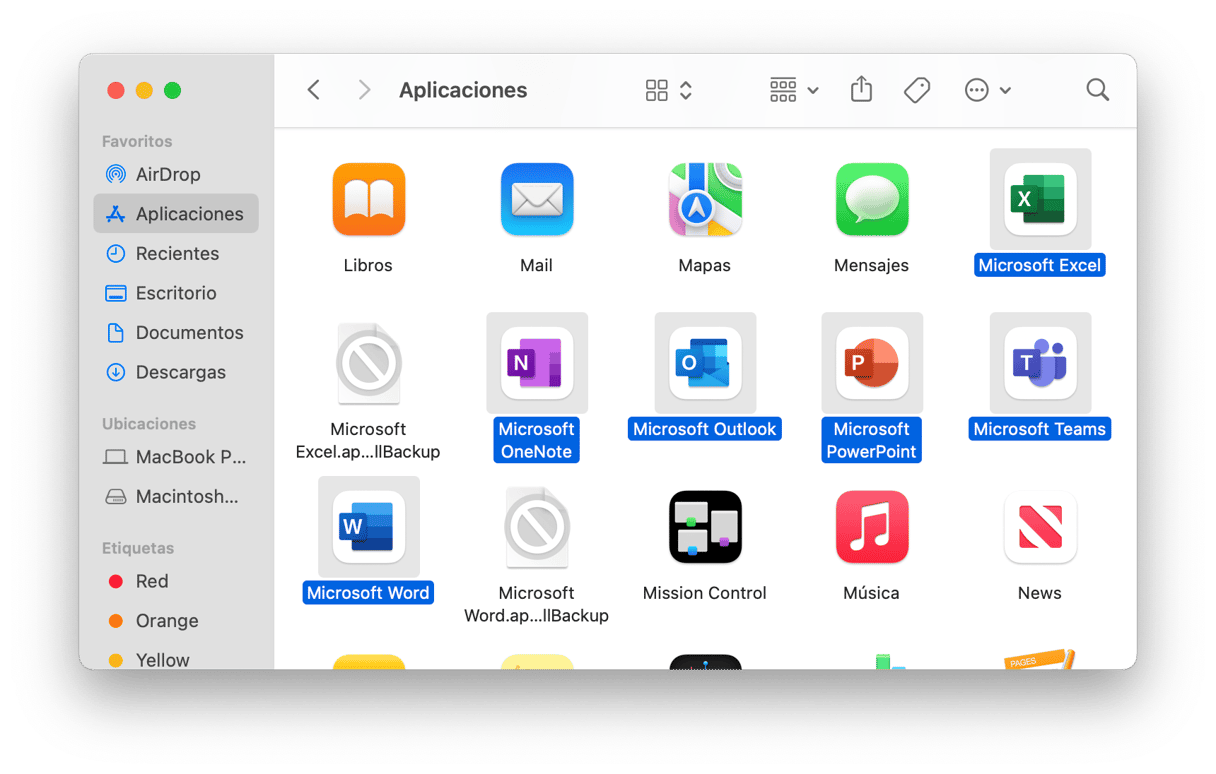1216x774 pixels.
Task: Select the MacBook P... location
Action: pos(176,457)
